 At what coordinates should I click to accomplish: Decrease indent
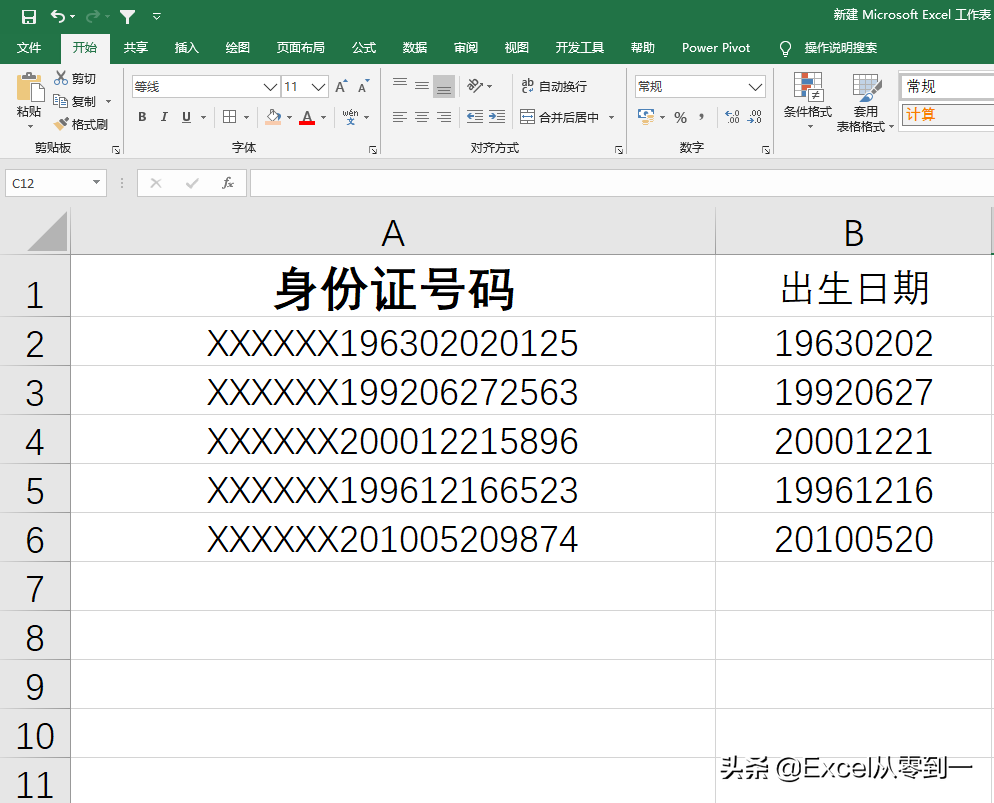[x=475, y=117]
